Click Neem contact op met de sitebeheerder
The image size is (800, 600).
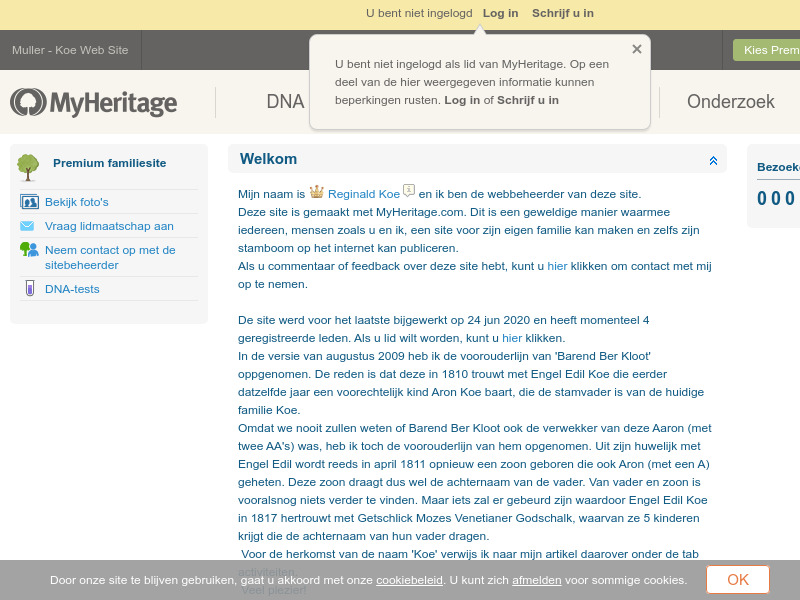pos(110,257)
